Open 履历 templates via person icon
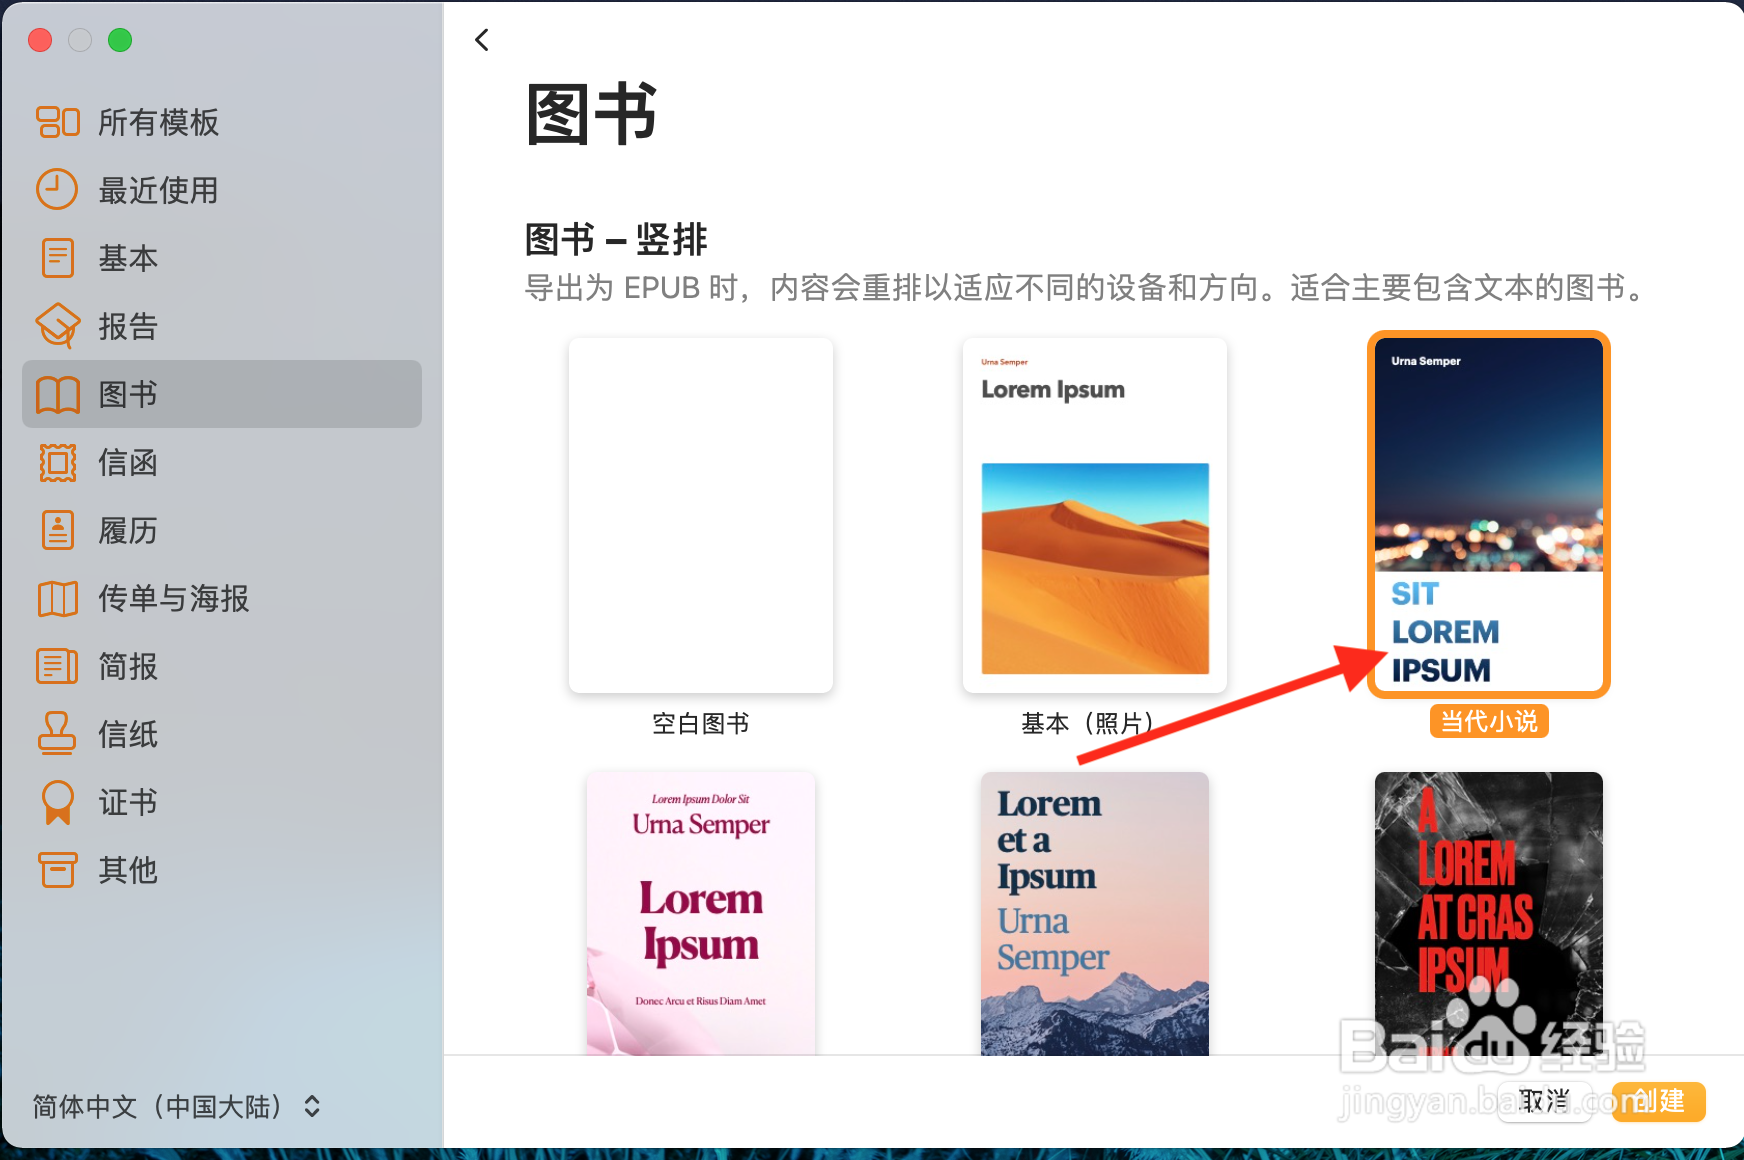1744x1160 pixels. point(57,530)
